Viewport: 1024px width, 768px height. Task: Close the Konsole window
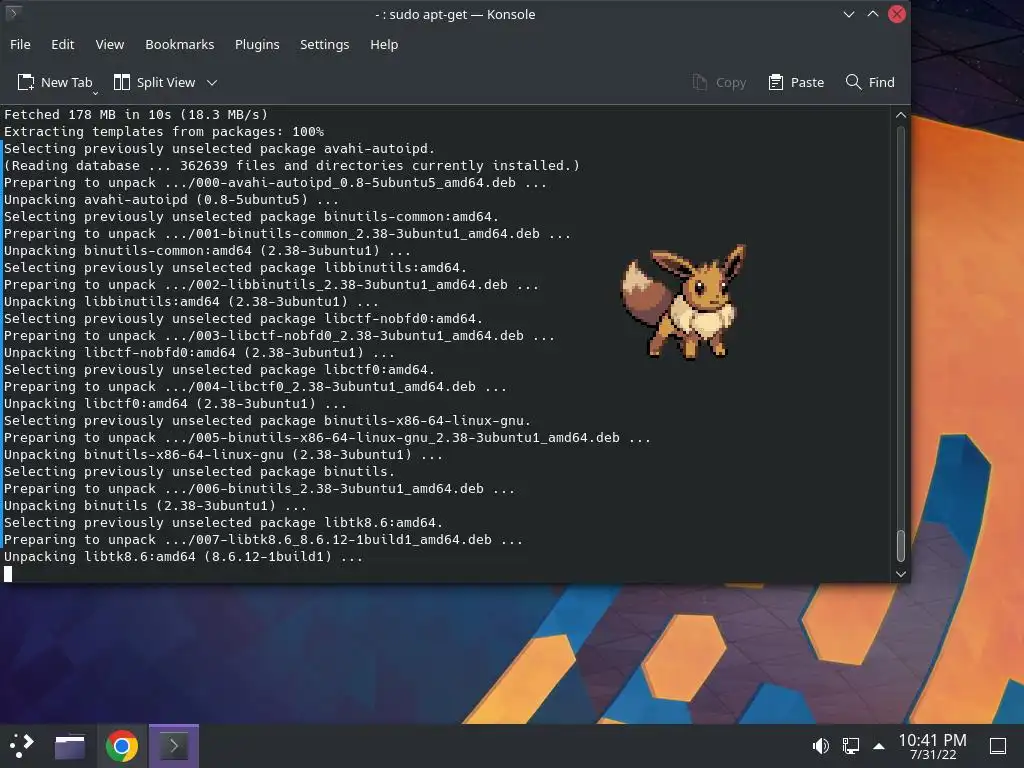(897, 14)
